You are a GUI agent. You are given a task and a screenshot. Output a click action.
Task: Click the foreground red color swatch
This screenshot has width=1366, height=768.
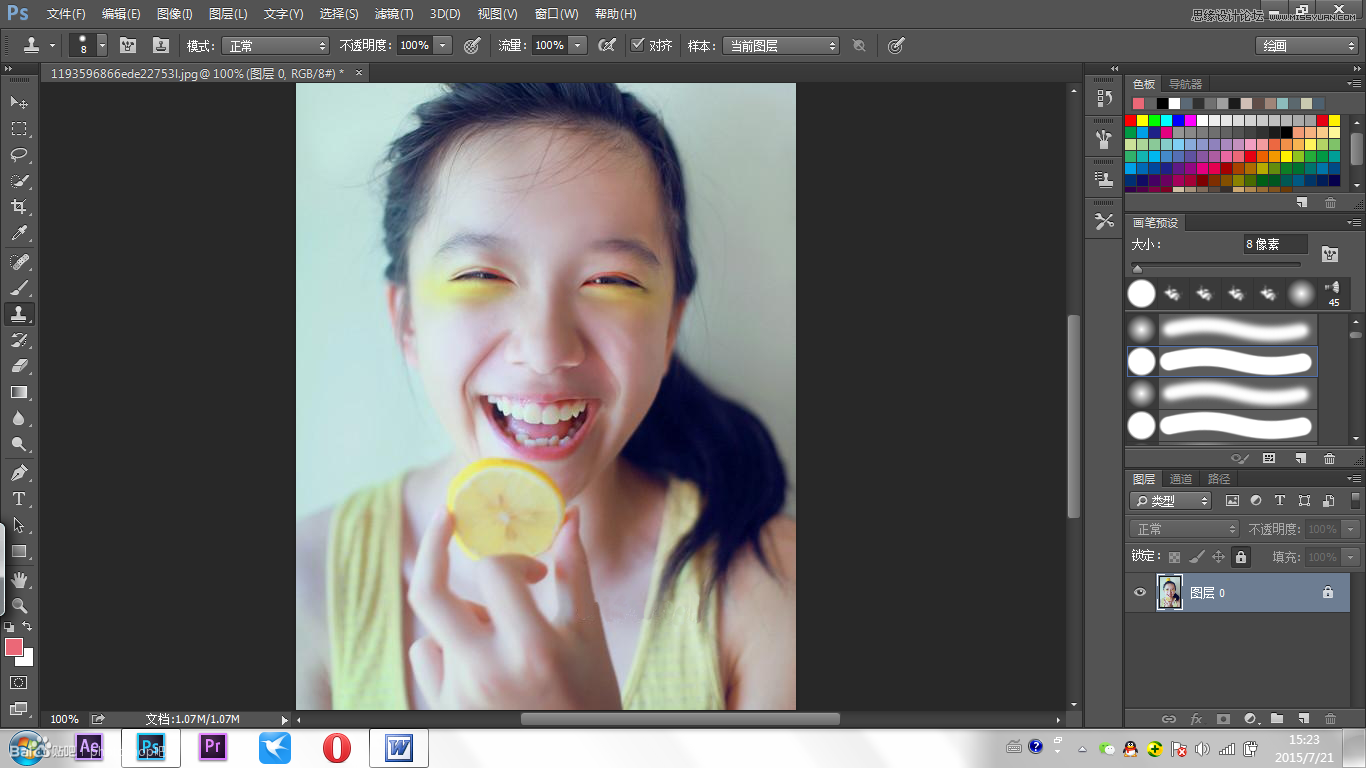14,647
